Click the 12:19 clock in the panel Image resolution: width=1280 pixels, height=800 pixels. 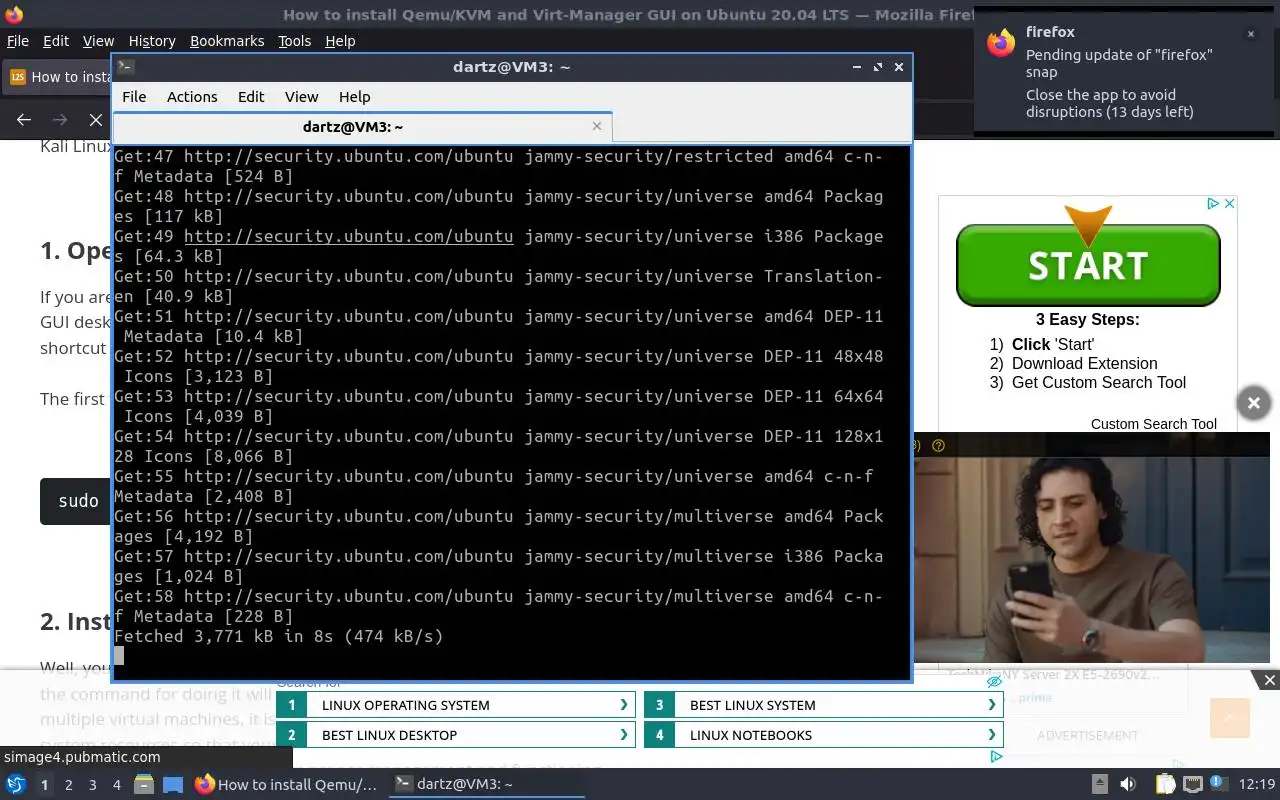click(x=1257, y=785)
